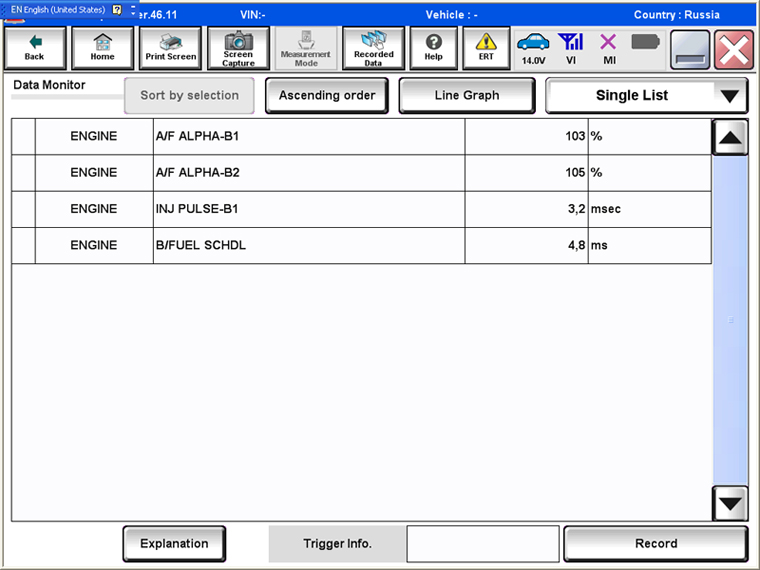Image resolution: width=760 pixels, height=570 pixels.
Task: Switch to Ascending order
Action: click(327, 95)
